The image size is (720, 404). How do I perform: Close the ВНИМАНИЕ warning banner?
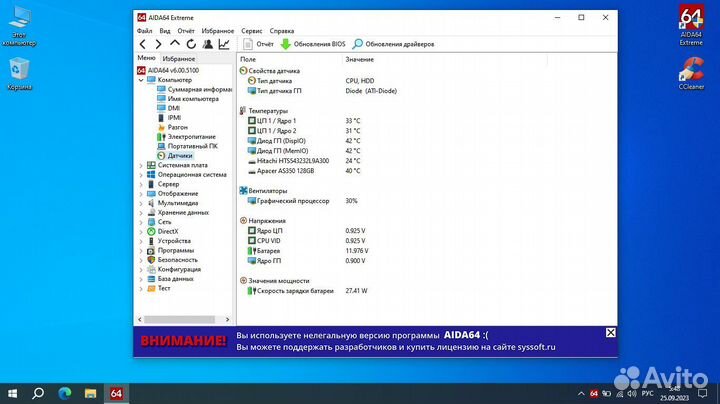[x=610, y=333]
